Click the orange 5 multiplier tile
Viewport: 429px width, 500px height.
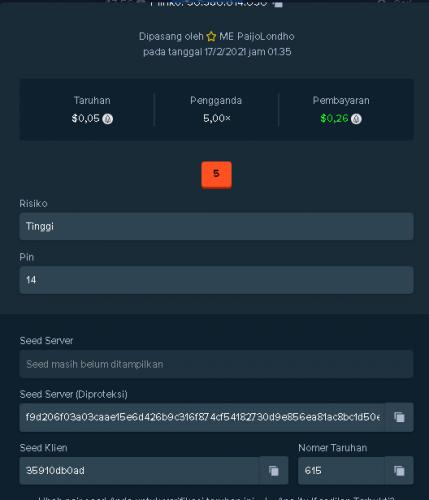(216, 174)
